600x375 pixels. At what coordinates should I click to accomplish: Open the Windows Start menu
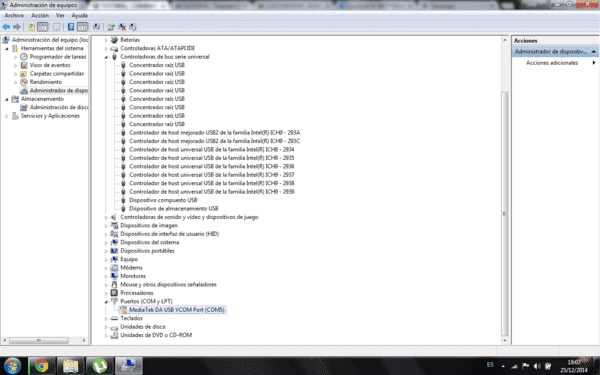point(13,366)
